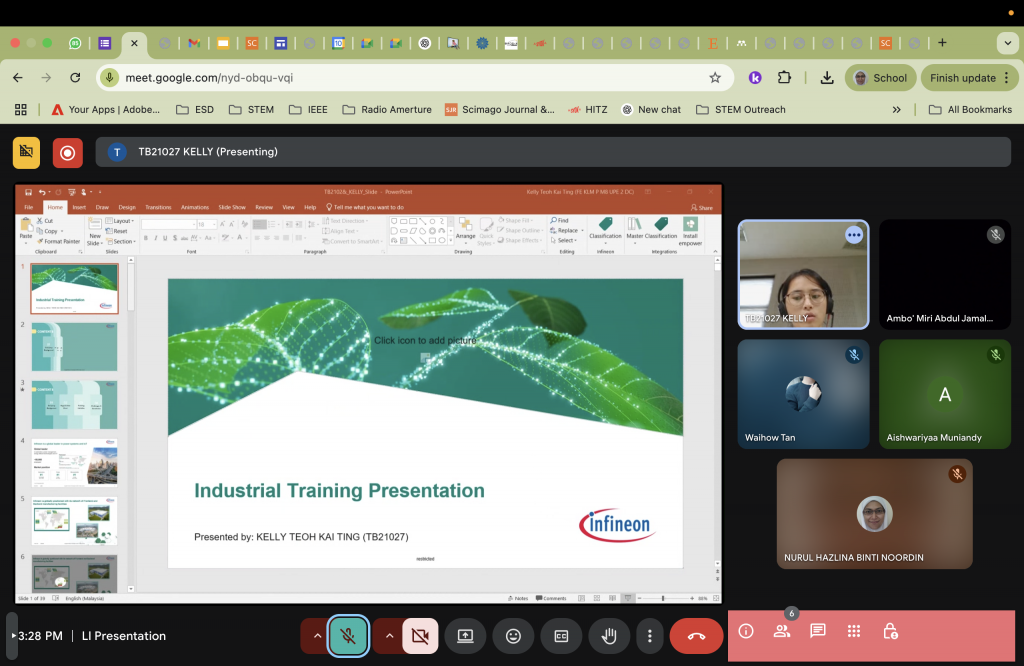The image size is (1024, 666).
Task: Open the New chat bookmark
Action: tap(650, 110)
